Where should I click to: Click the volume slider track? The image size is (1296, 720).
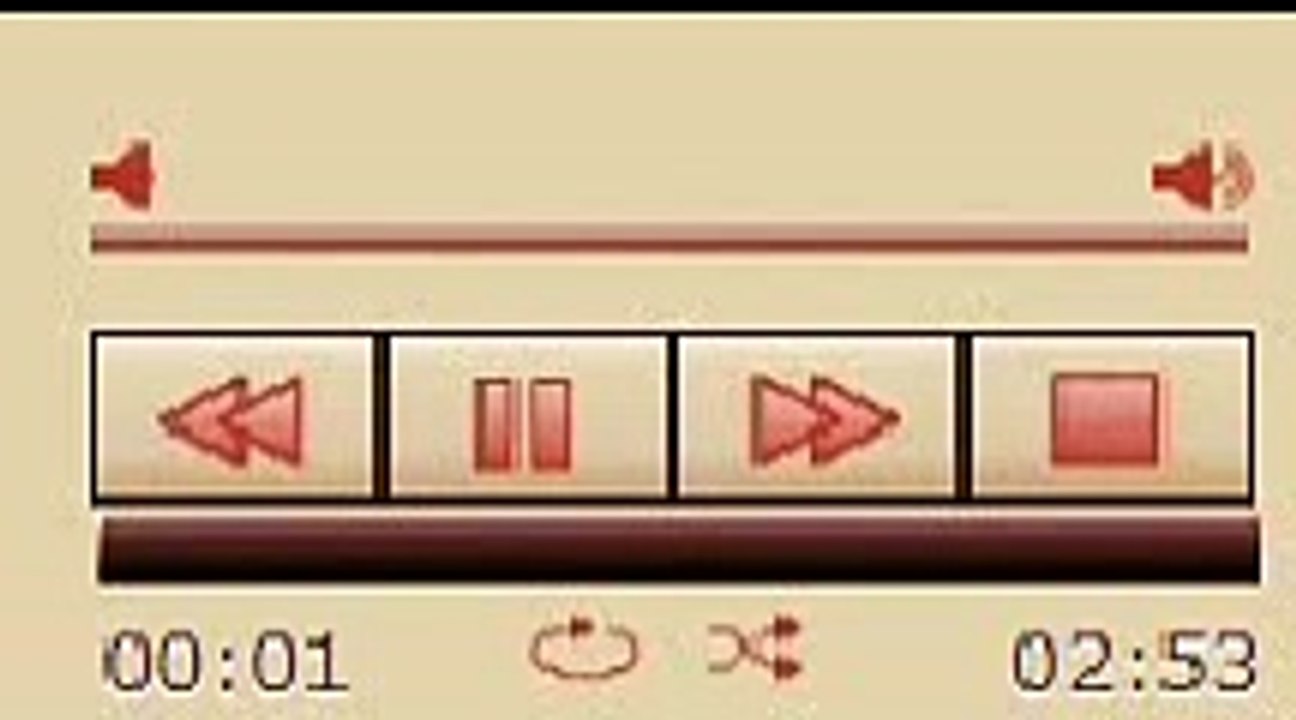670,239
